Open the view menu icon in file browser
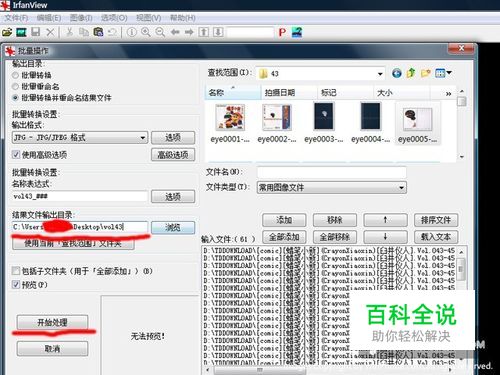 coord(443,73)
